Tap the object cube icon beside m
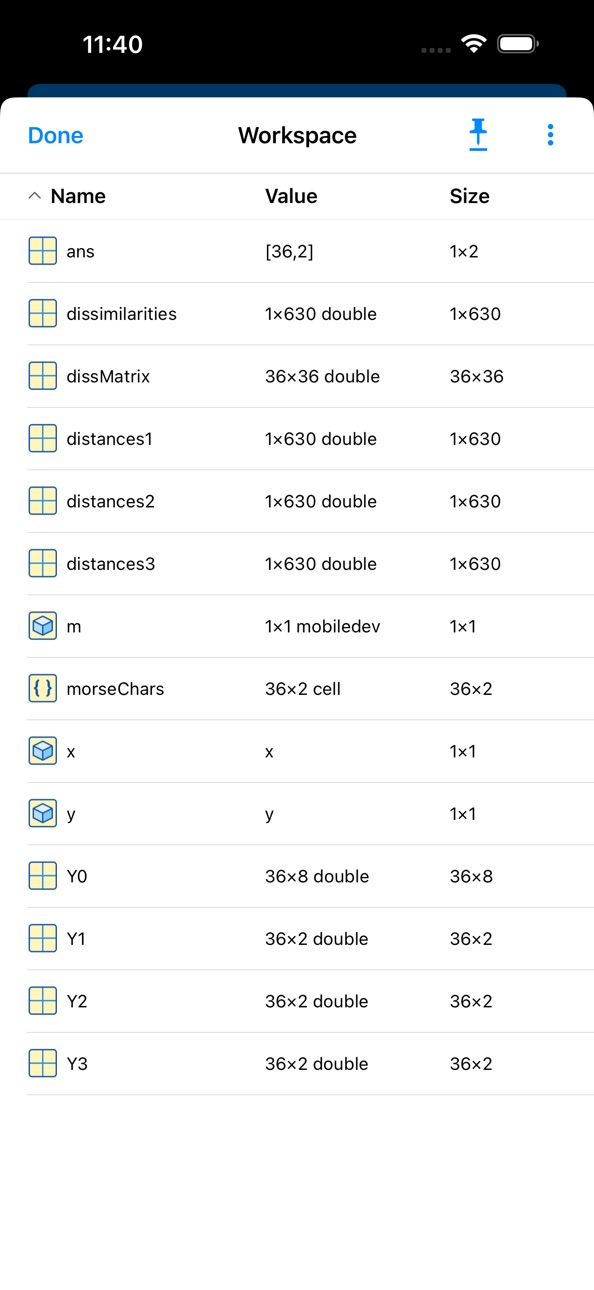The height and width of the screenshot is (1290, 594). [42, 626]
